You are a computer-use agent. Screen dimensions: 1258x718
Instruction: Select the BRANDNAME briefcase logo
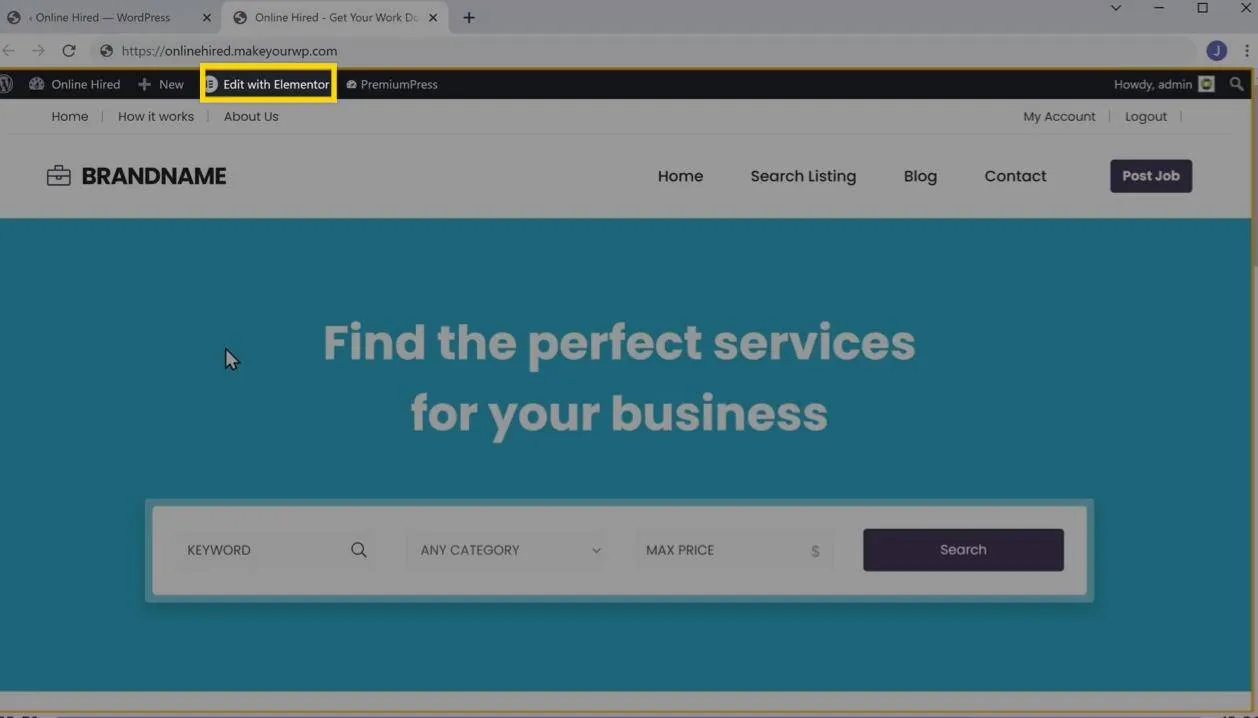coord(58,175)
